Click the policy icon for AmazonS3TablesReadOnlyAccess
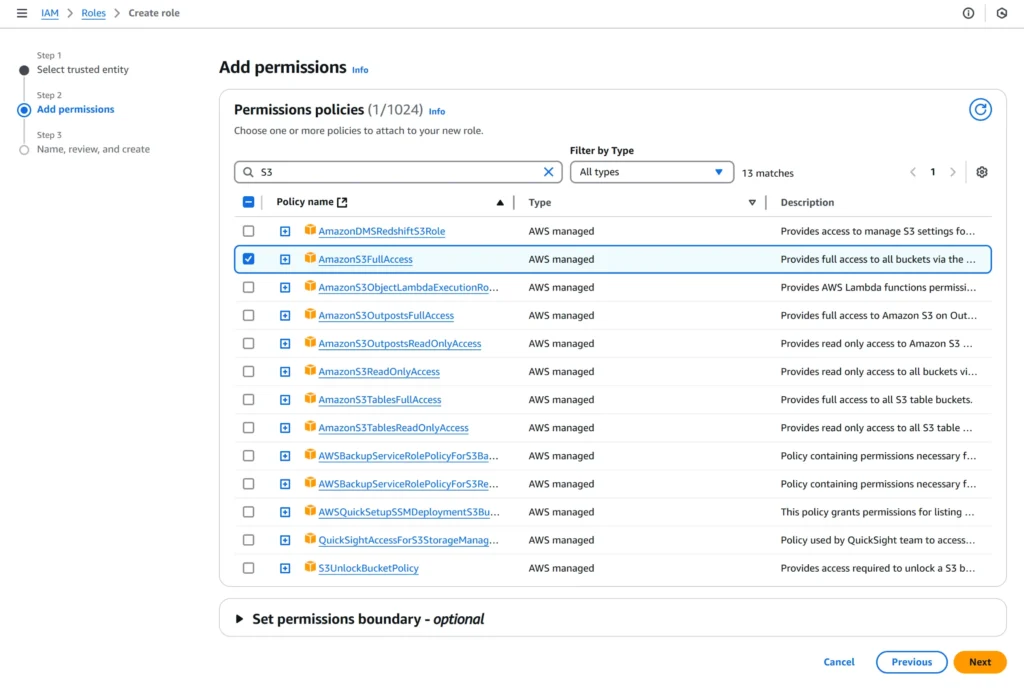 [x=310, y=426]
